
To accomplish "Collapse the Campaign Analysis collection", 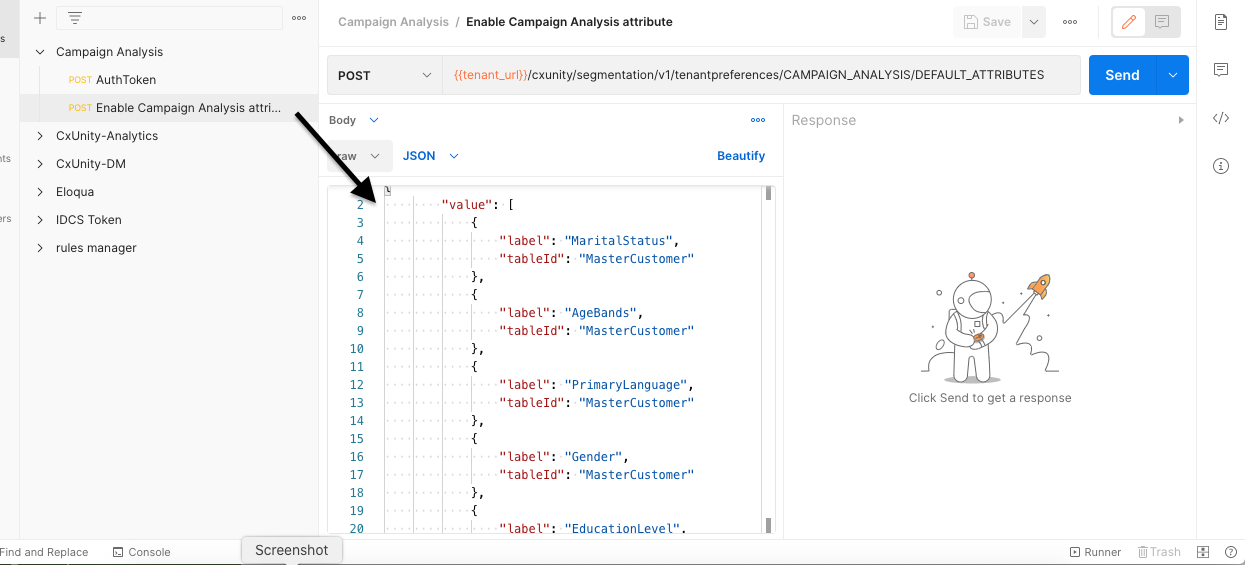I will [40, 52].
